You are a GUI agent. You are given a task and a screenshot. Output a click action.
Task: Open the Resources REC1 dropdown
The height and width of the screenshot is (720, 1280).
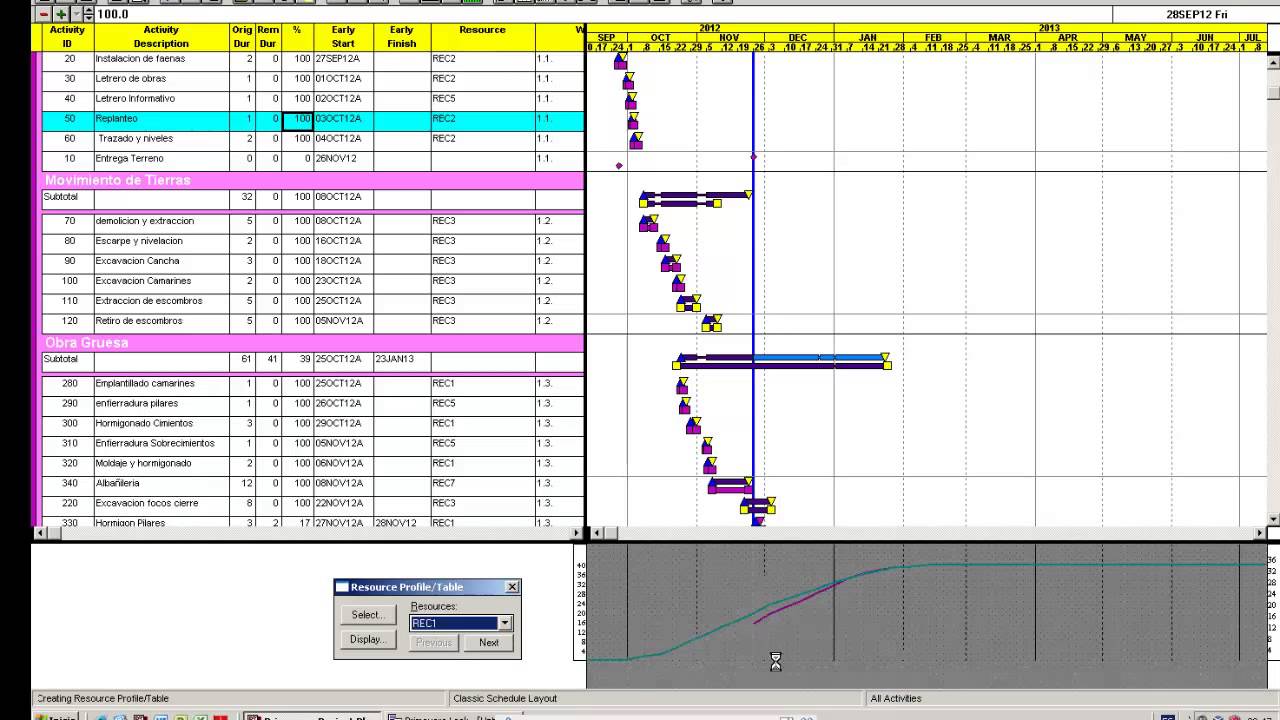coord(505,623)
